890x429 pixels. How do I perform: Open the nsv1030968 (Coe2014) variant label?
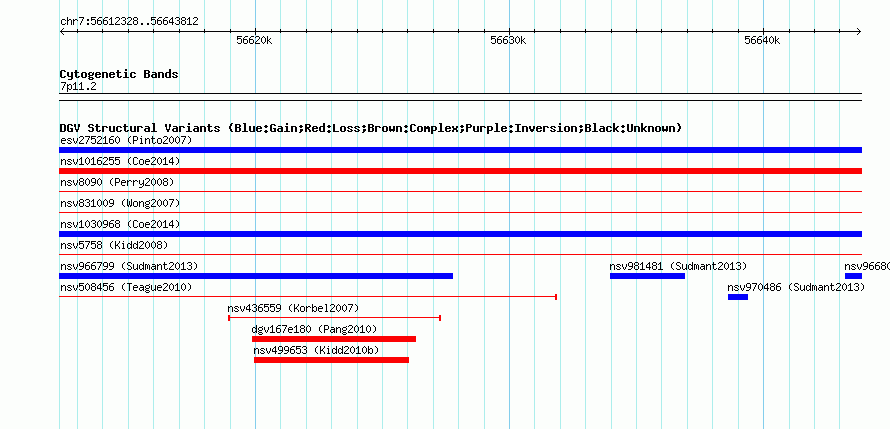120,224
